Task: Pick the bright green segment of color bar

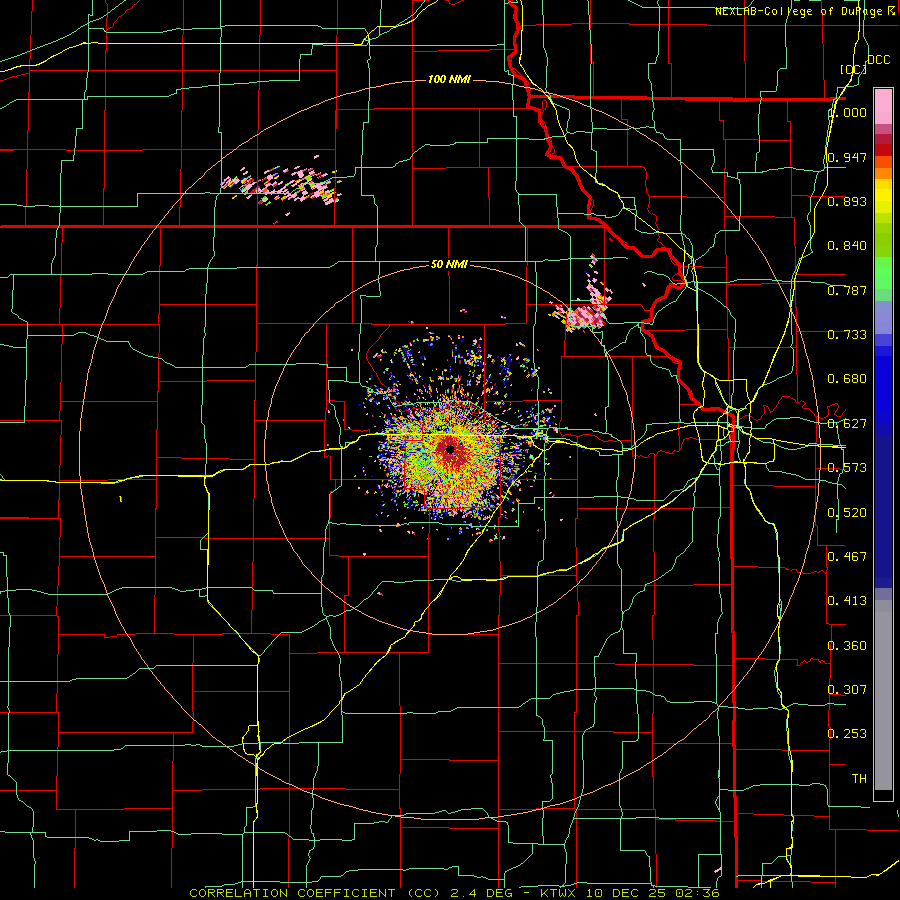Action: [x=883, y=273]
